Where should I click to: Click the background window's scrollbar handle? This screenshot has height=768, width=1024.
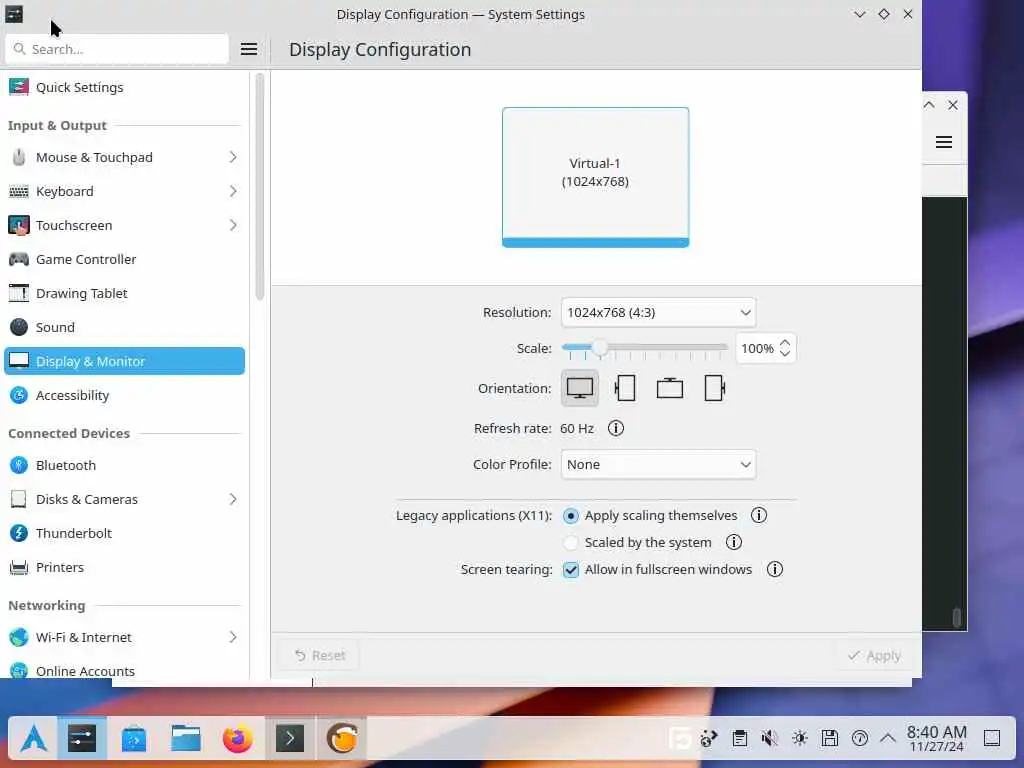(x=957, y=617)
